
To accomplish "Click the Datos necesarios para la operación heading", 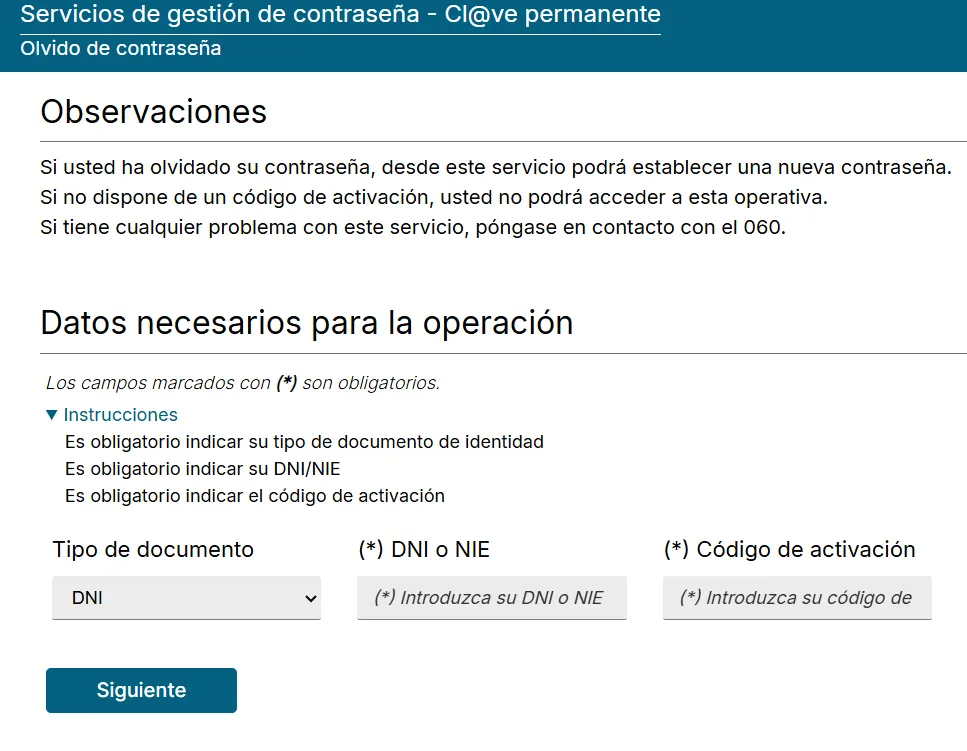I will click(x=305, y=322).
